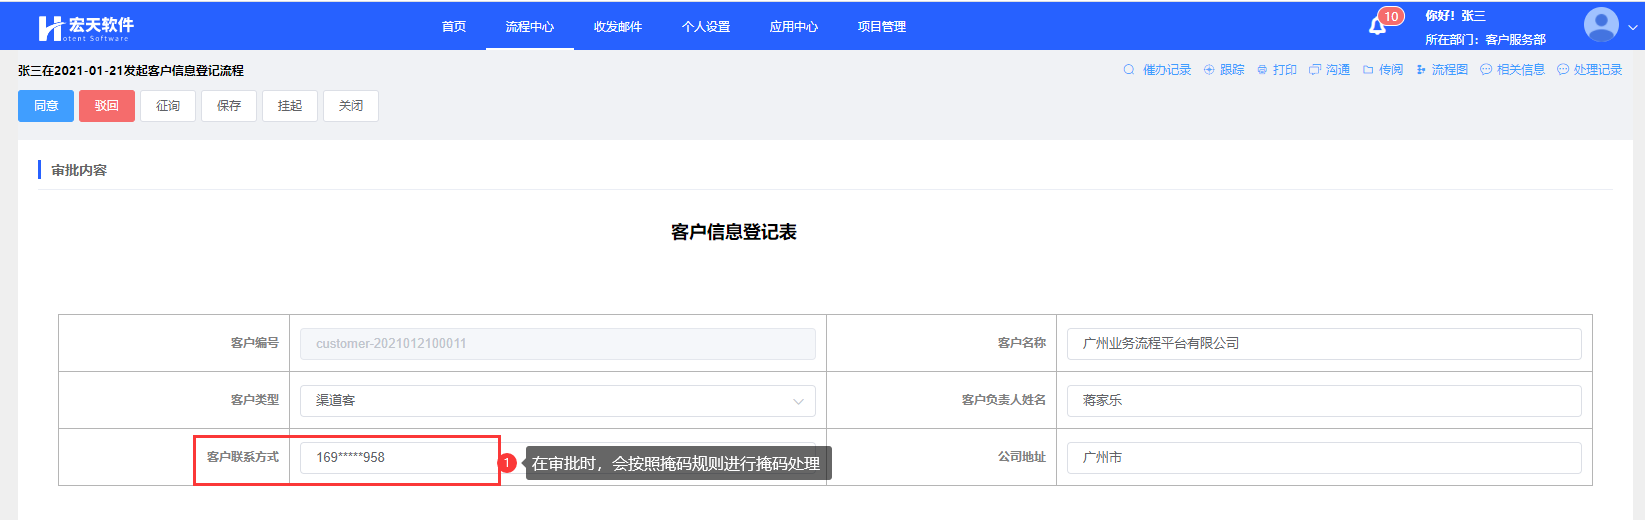
Task: Open 催办记录 from the toolbar
Action: tap(1157, 70)
